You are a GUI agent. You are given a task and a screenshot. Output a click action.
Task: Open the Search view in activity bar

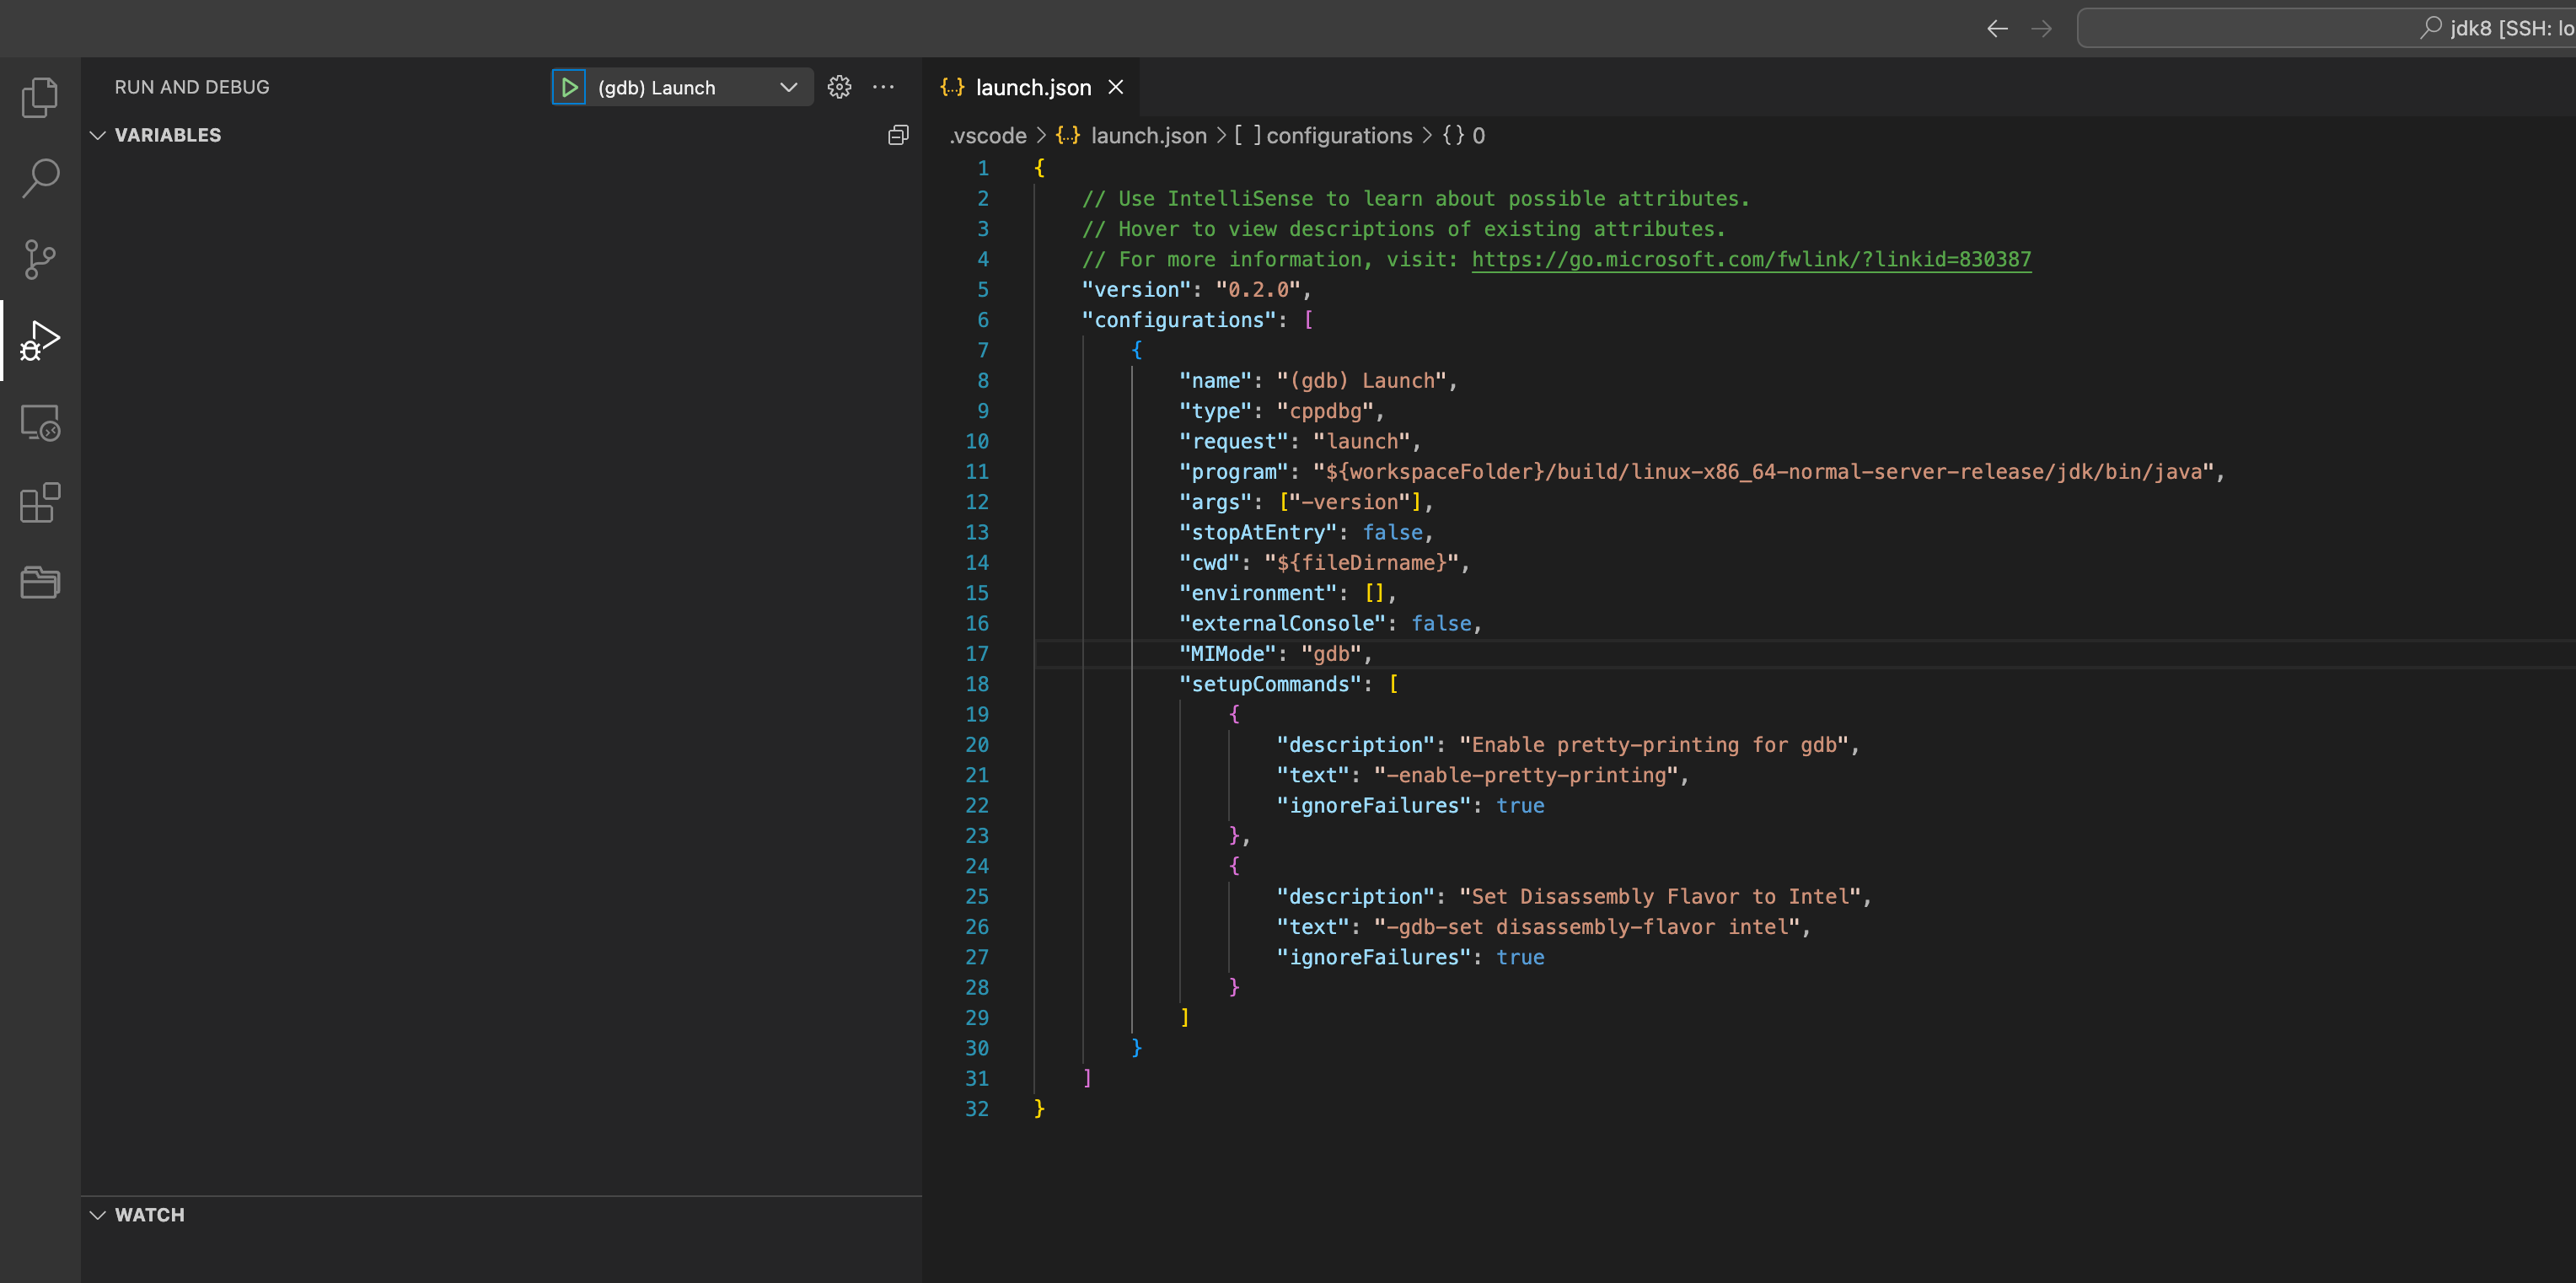click(40, 178)
